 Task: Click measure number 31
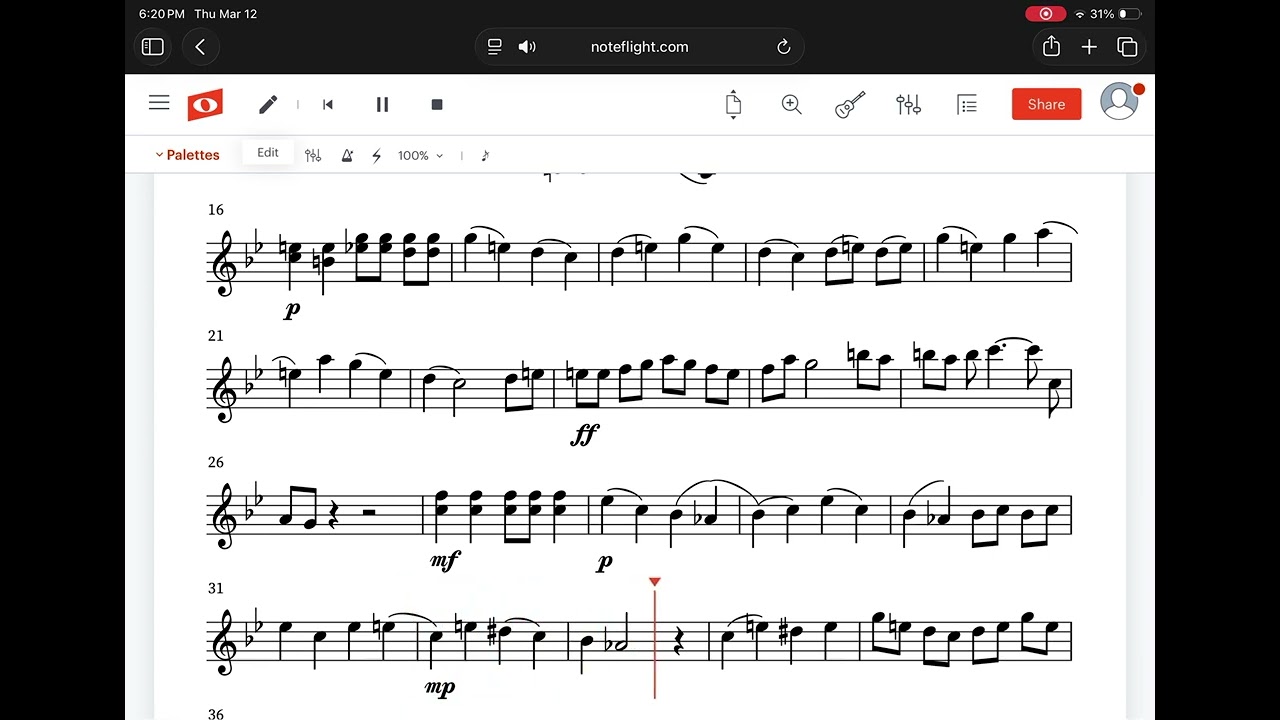[x=216, y=588]
